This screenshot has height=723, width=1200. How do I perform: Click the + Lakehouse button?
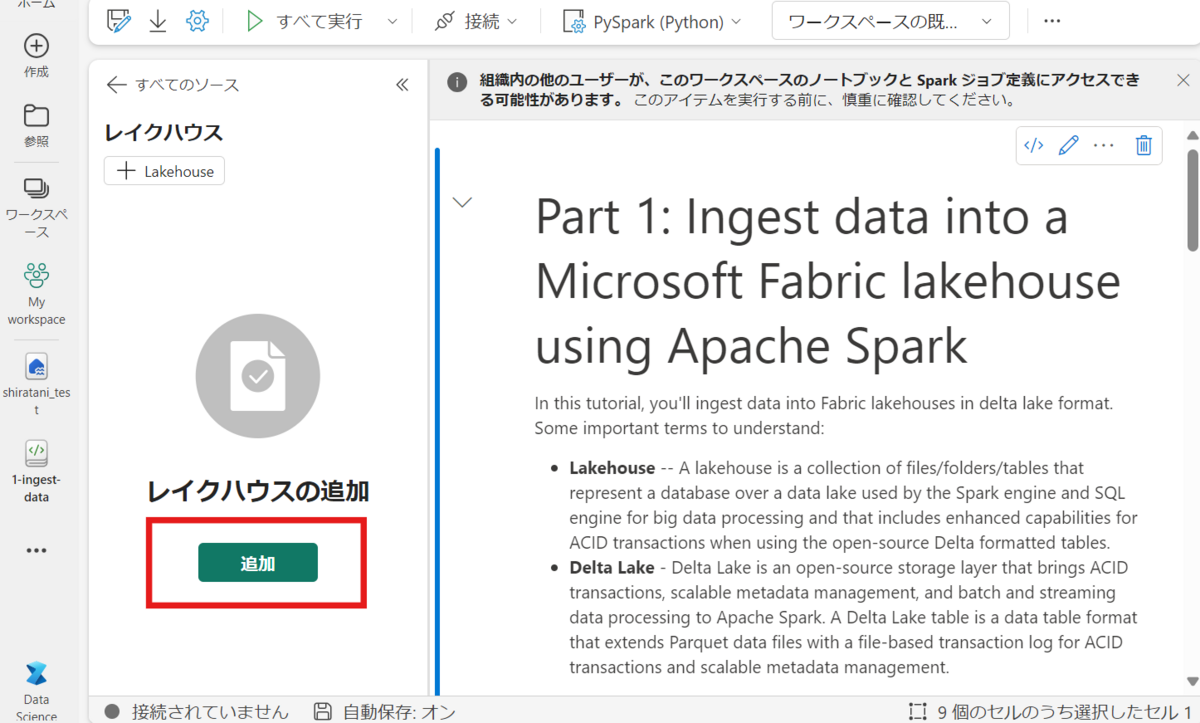(x=164, y=171)
